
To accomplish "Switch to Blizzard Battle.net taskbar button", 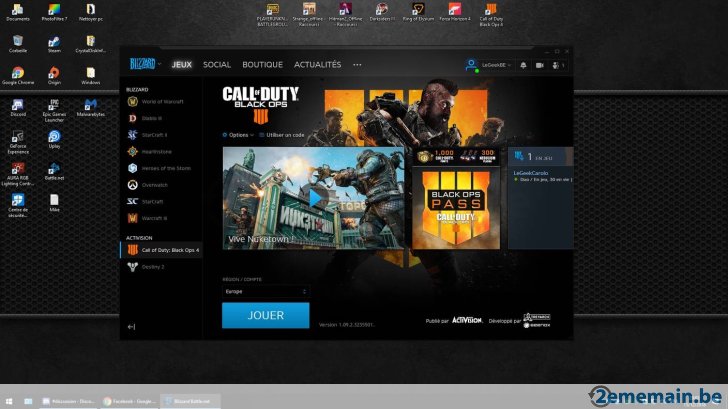I will [190, 401].
